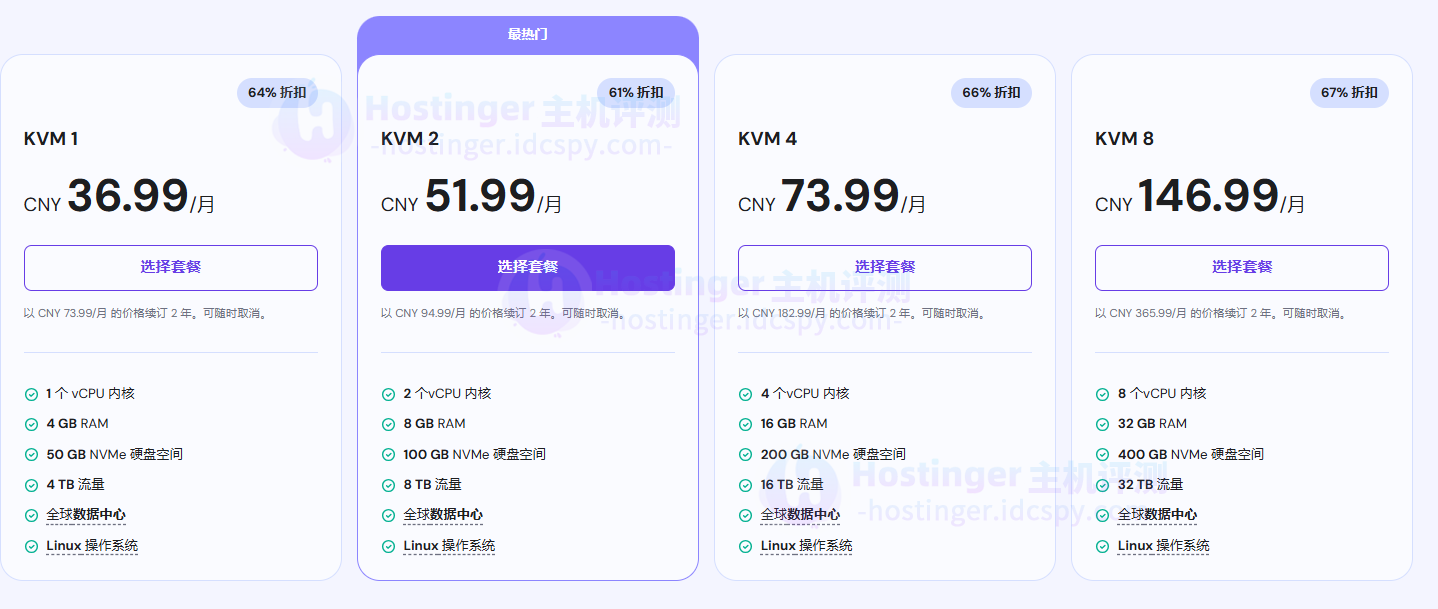Viewport: 1438px width, 609px height.
Task: Click the KVM 4 plan title
Action: (x=767, y=139)
